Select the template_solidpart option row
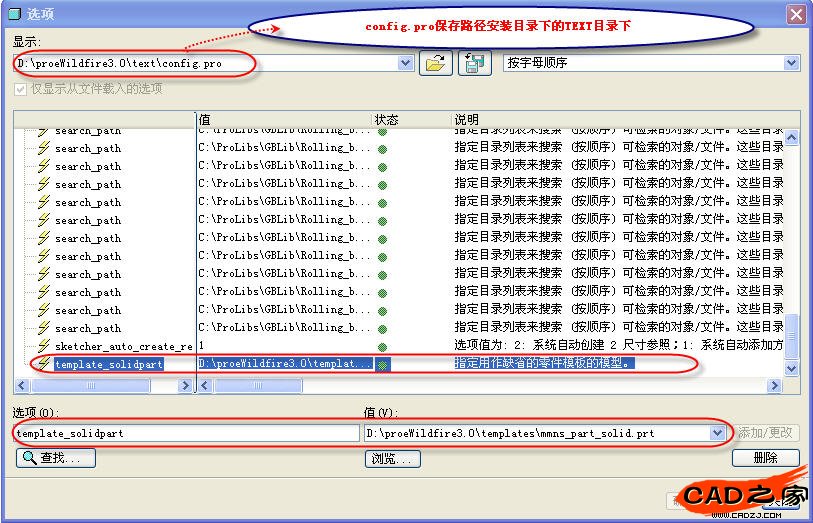Viewport: 813px width, 523px height. coord(109,364)
